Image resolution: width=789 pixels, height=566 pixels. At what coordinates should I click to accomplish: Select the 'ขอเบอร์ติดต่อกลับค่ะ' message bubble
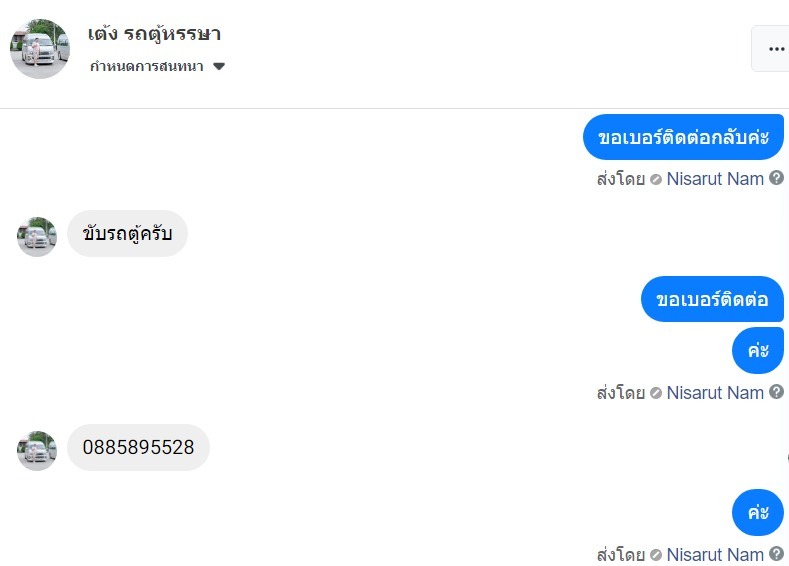[683, 137]
